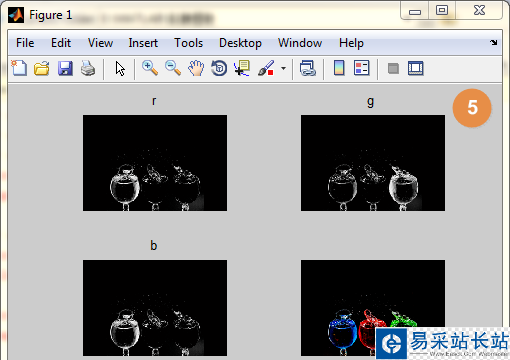The image size is (510, 360).
Task: Open the Edit menu
Action: pyautogui.click(x=61, y=43)
